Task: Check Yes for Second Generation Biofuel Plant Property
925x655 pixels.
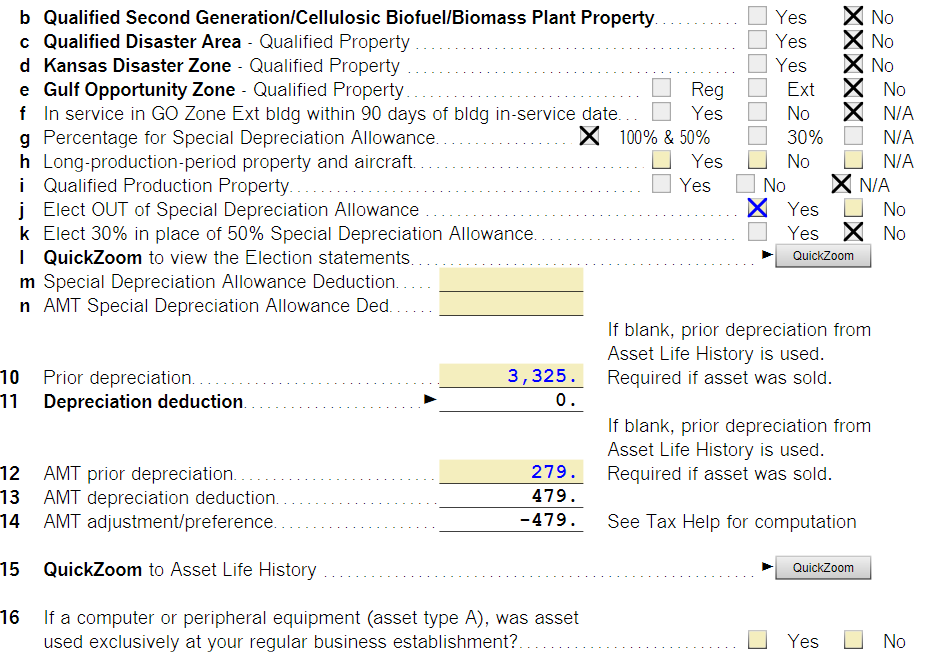Action: (x=759, y=17)
